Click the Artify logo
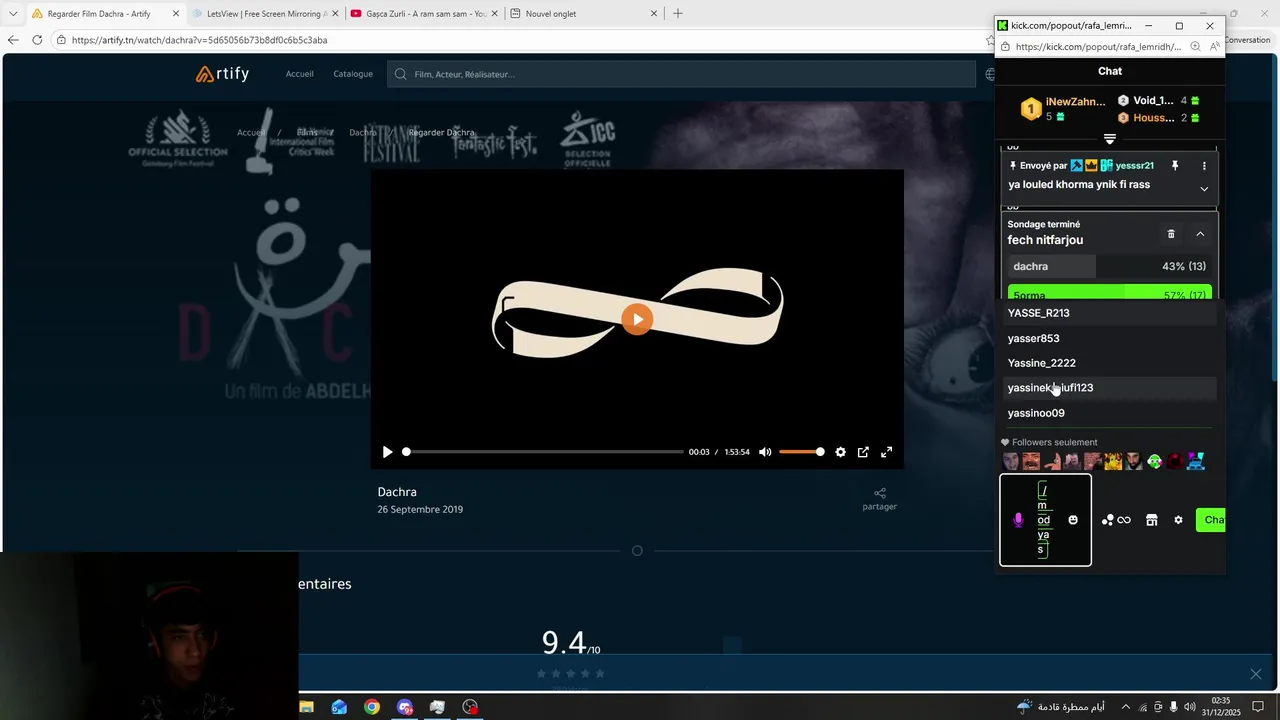The height and width of the screenshot is (720, 1280). pyautogui.click(x=222, y=74)
